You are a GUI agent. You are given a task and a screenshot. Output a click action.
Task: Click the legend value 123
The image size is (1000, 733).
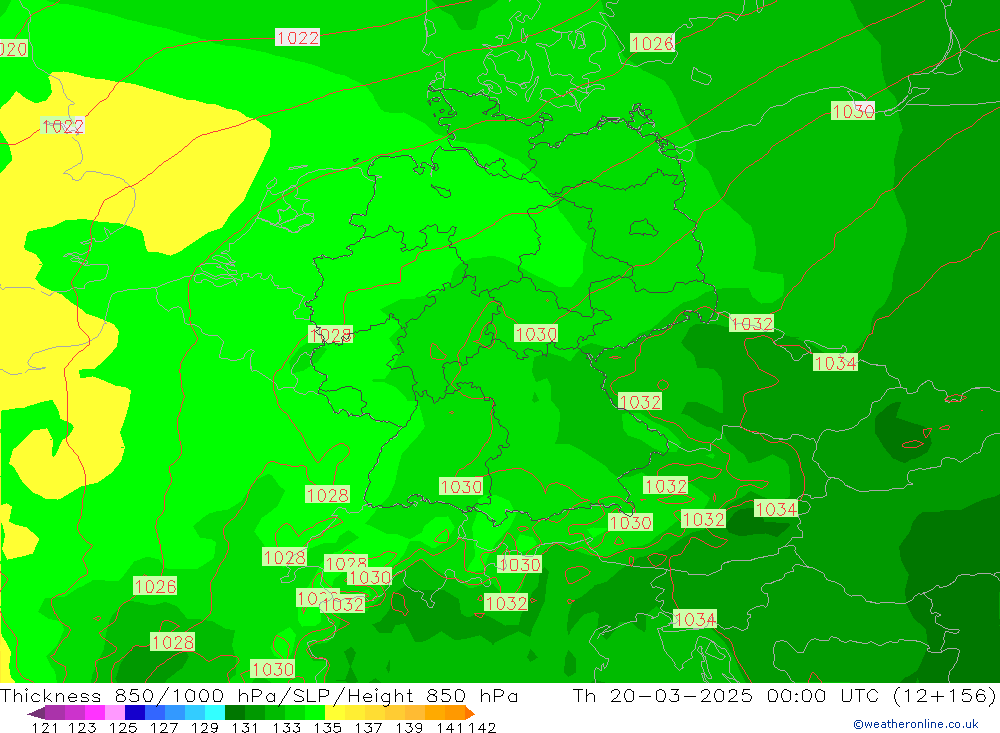click(82, 727)
